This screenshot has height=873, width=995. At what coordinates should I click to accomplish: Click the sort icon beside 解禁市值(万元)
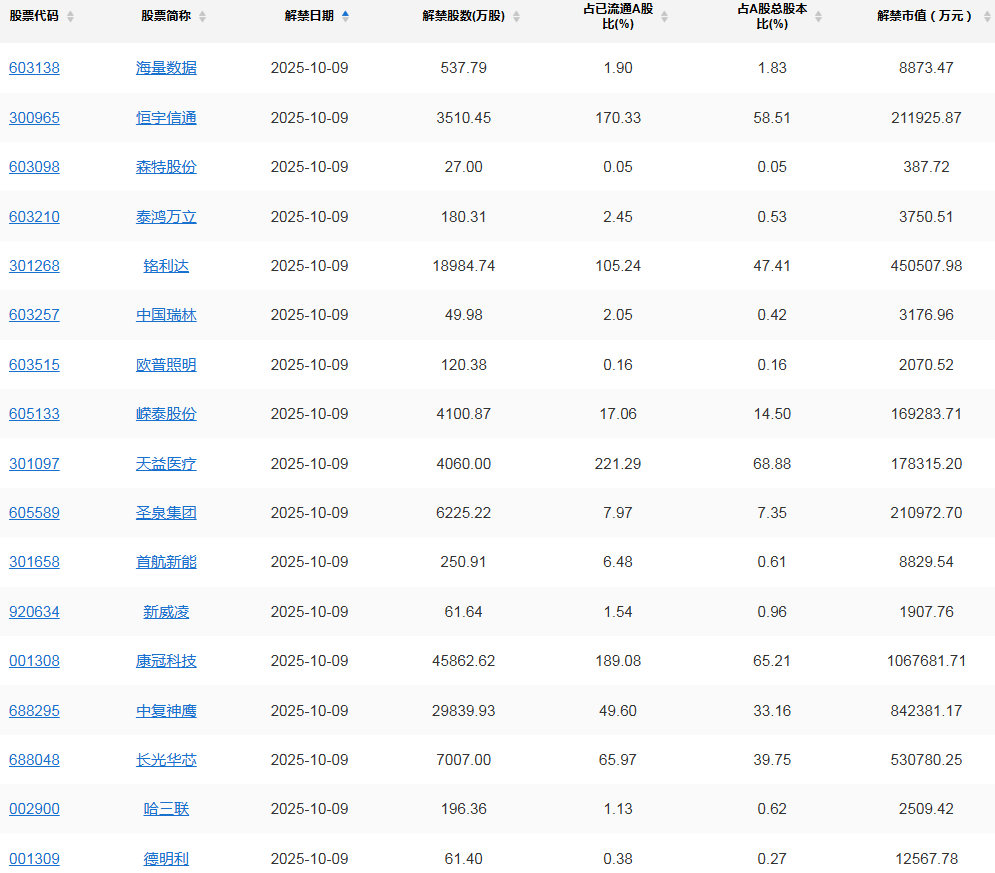point(983,17)
